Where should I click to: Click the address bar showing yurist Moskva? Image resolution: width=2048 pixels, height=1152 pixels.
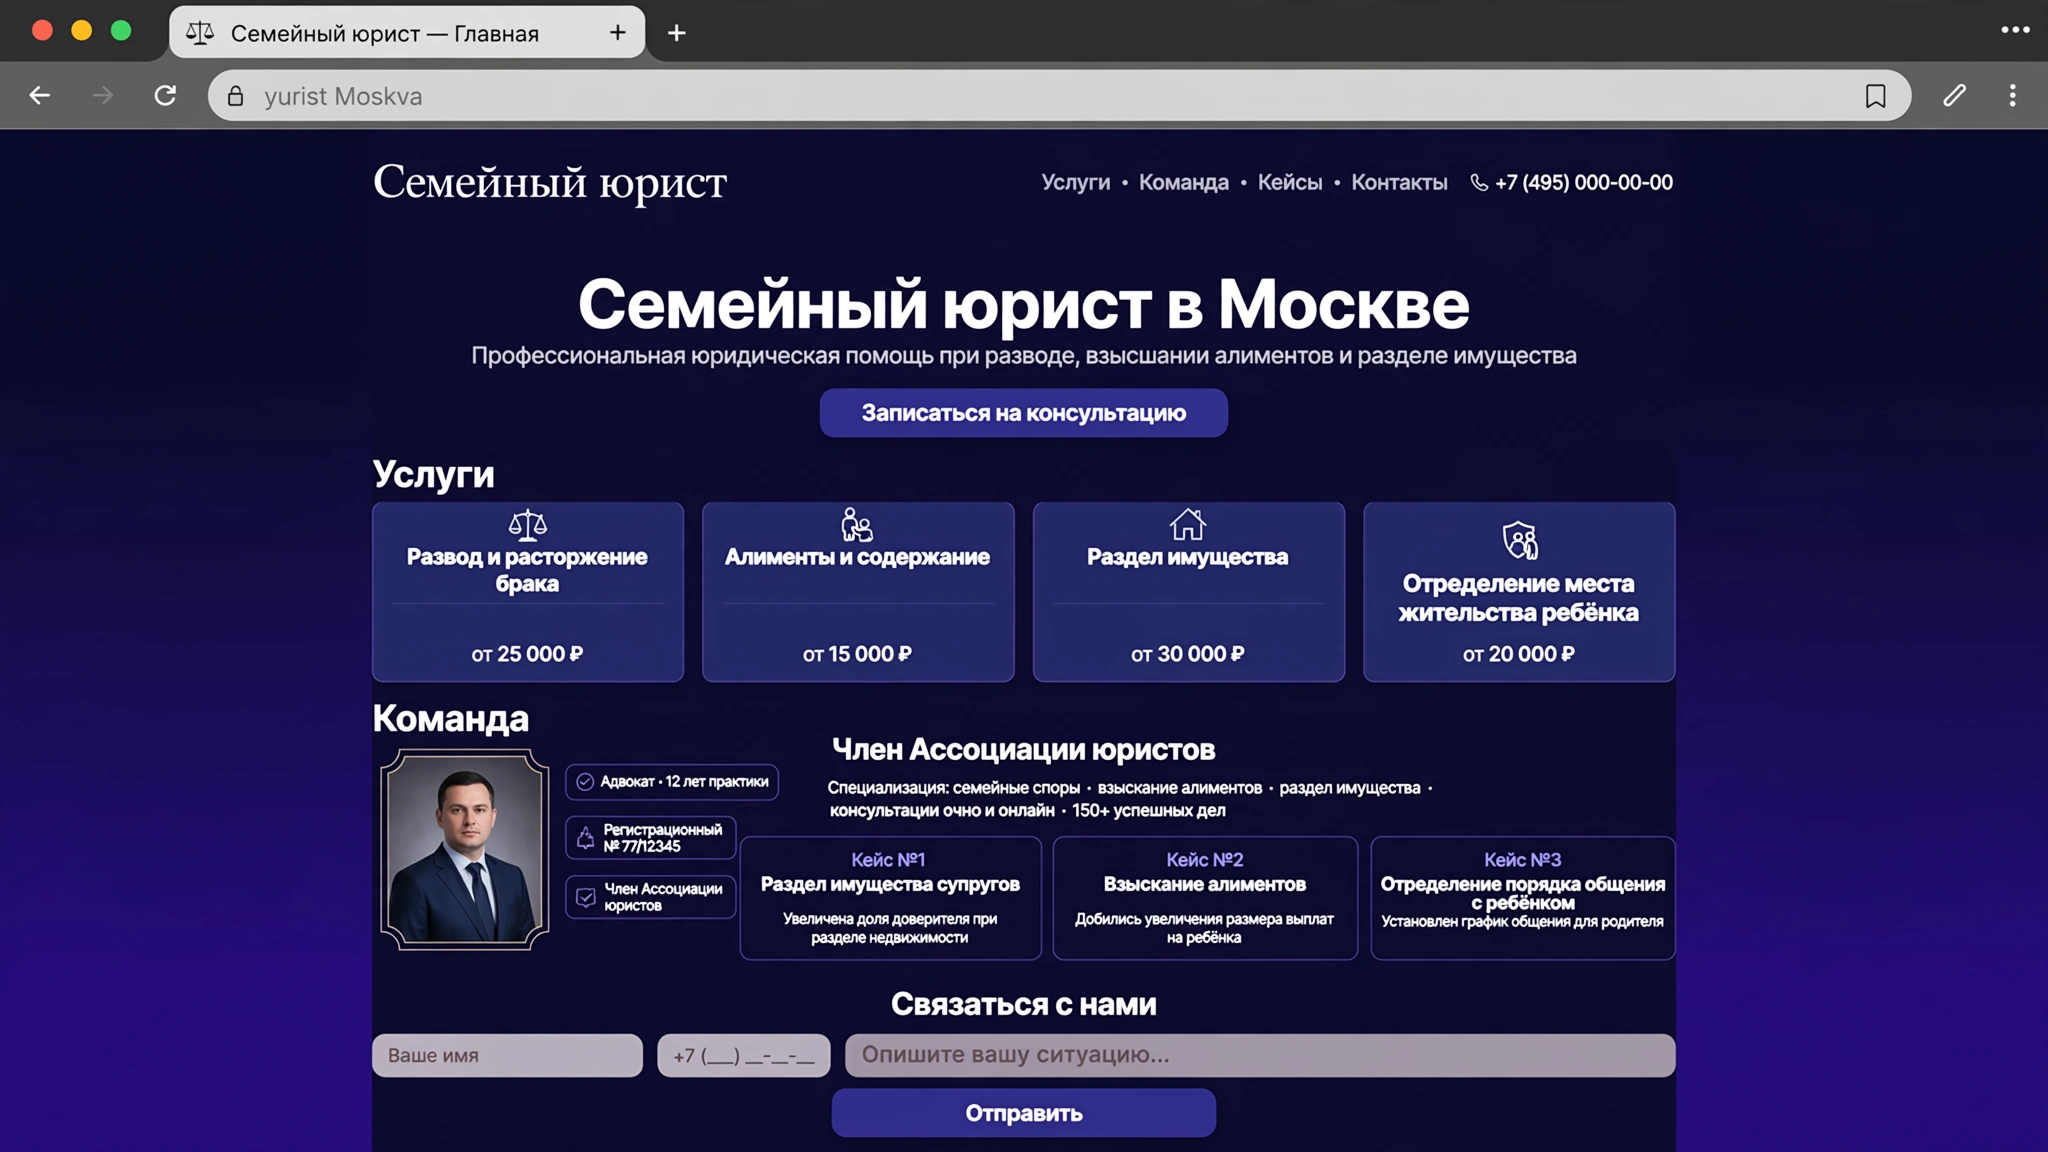[x=1059, y=96]
